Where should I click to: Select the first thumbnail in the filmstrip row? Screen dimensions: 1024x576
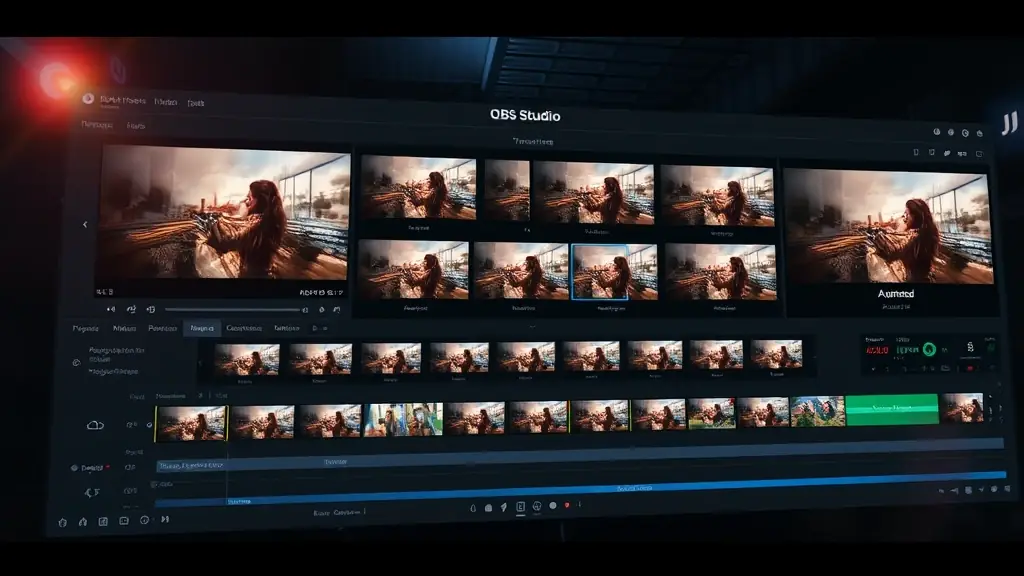click(x=247, y=359)
